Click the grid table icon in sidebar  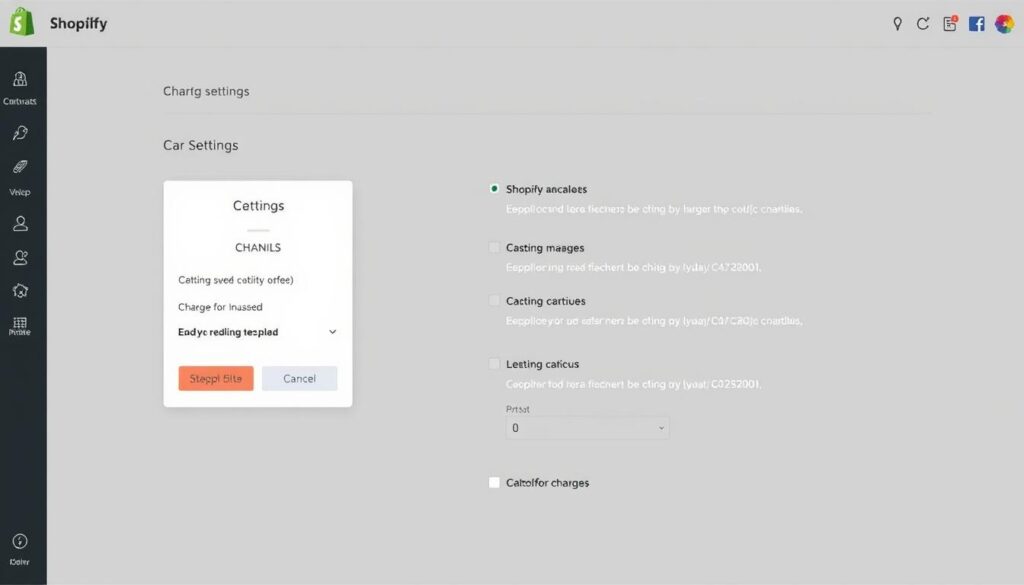coord(21,323)
